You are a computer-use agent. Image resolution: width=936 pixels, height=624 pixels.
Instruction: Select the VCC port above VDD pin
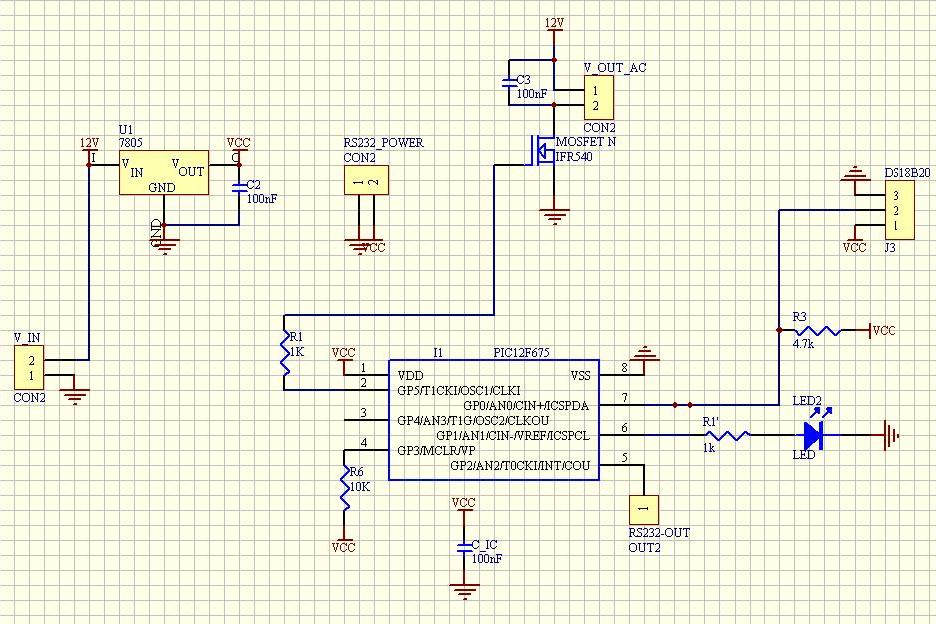(344, 352)
